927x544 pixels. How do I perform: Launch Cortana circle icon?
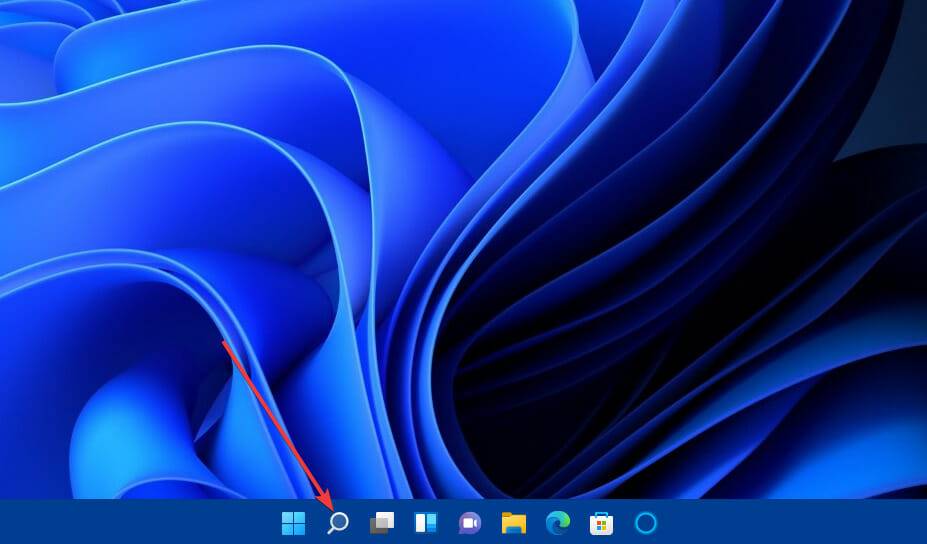(x=646, y=523)
